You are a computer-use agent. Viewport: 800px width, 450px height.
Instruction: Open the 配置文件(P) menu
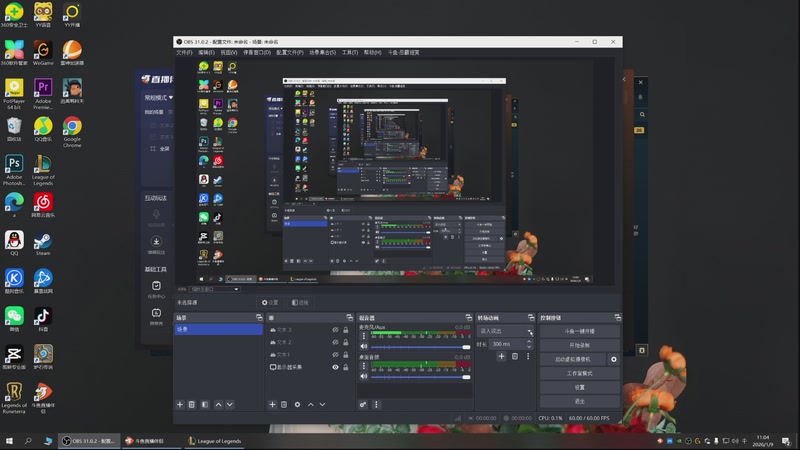[290, 53]
